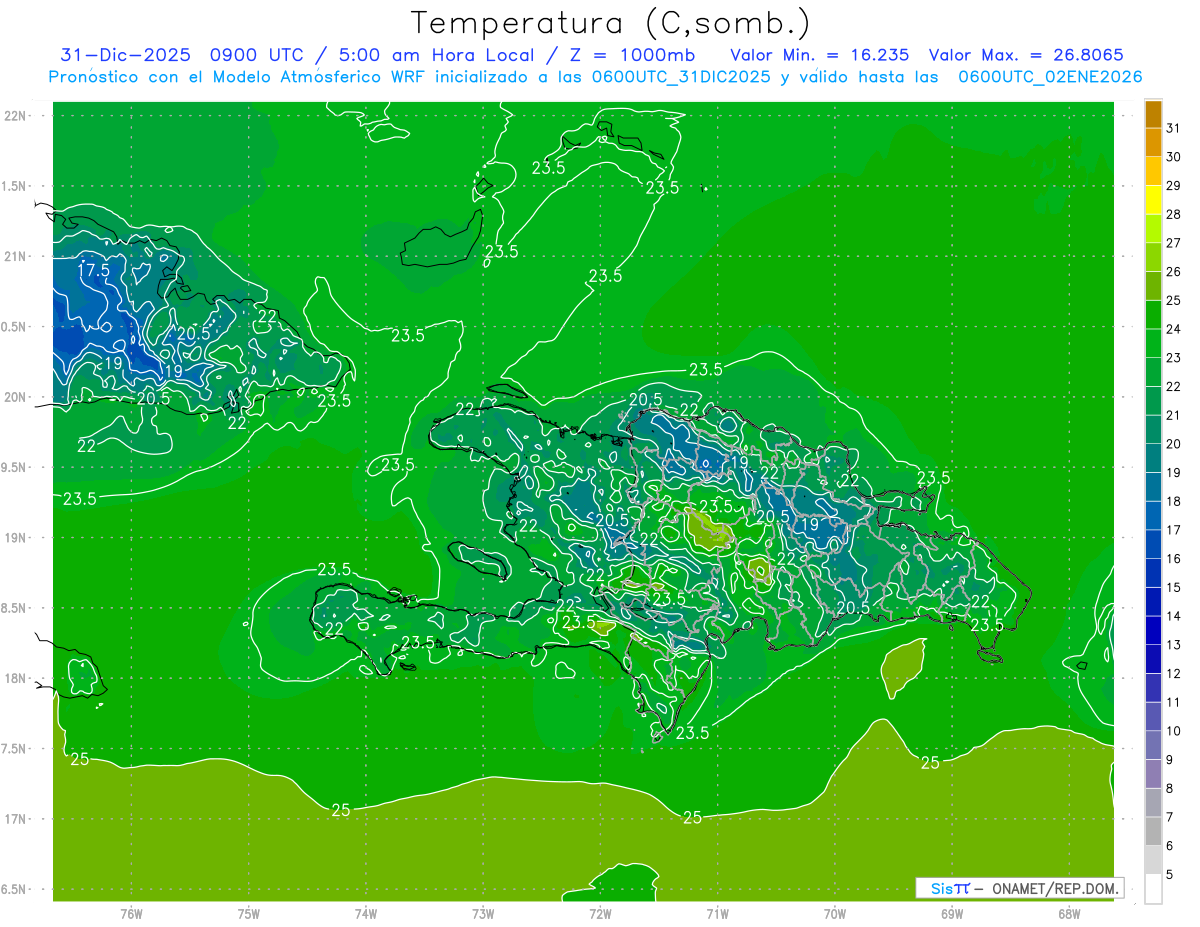Click the '75W' longitude axis label
1200x927 pixels.
pos(249,913)
